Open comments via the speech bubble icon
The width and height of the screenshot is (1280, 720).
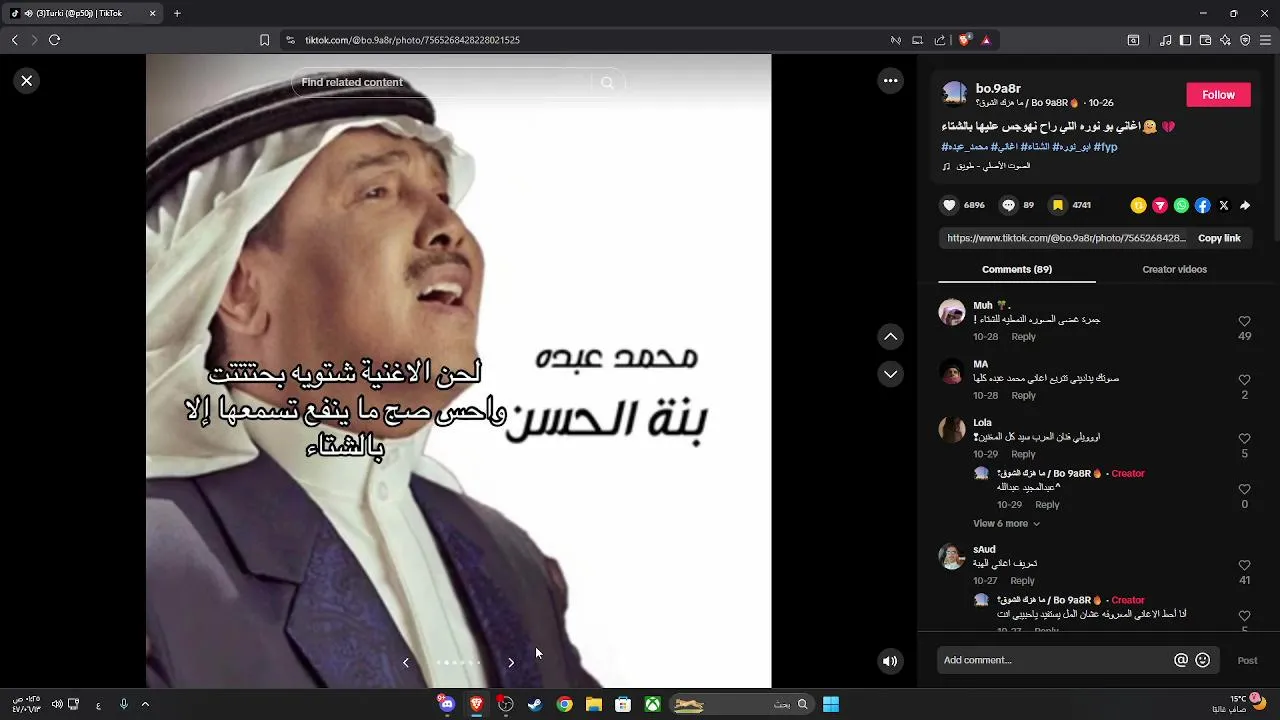(x=1009, y=205)
